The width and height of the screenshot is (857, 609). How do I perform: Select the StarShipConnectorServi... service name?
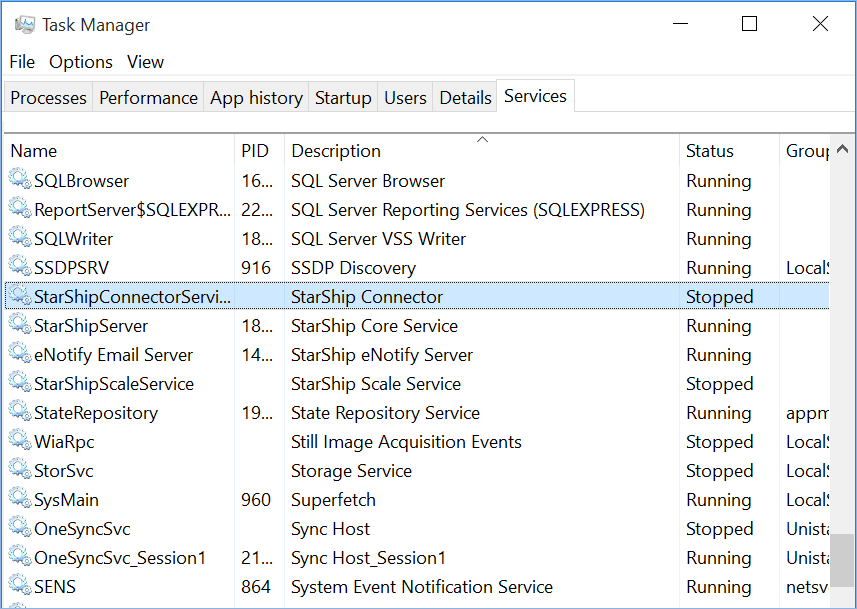(x=132, y=297)
